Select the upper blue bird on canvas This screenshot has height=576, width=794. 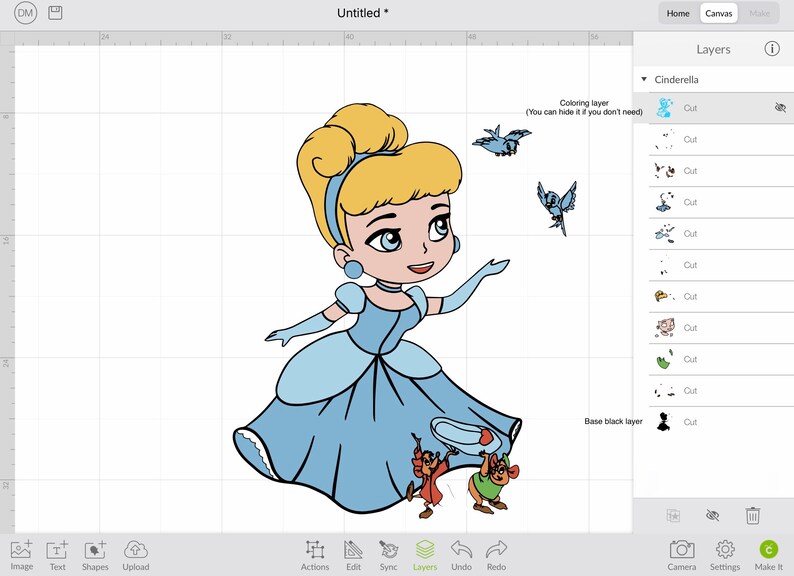pos(502,141)
